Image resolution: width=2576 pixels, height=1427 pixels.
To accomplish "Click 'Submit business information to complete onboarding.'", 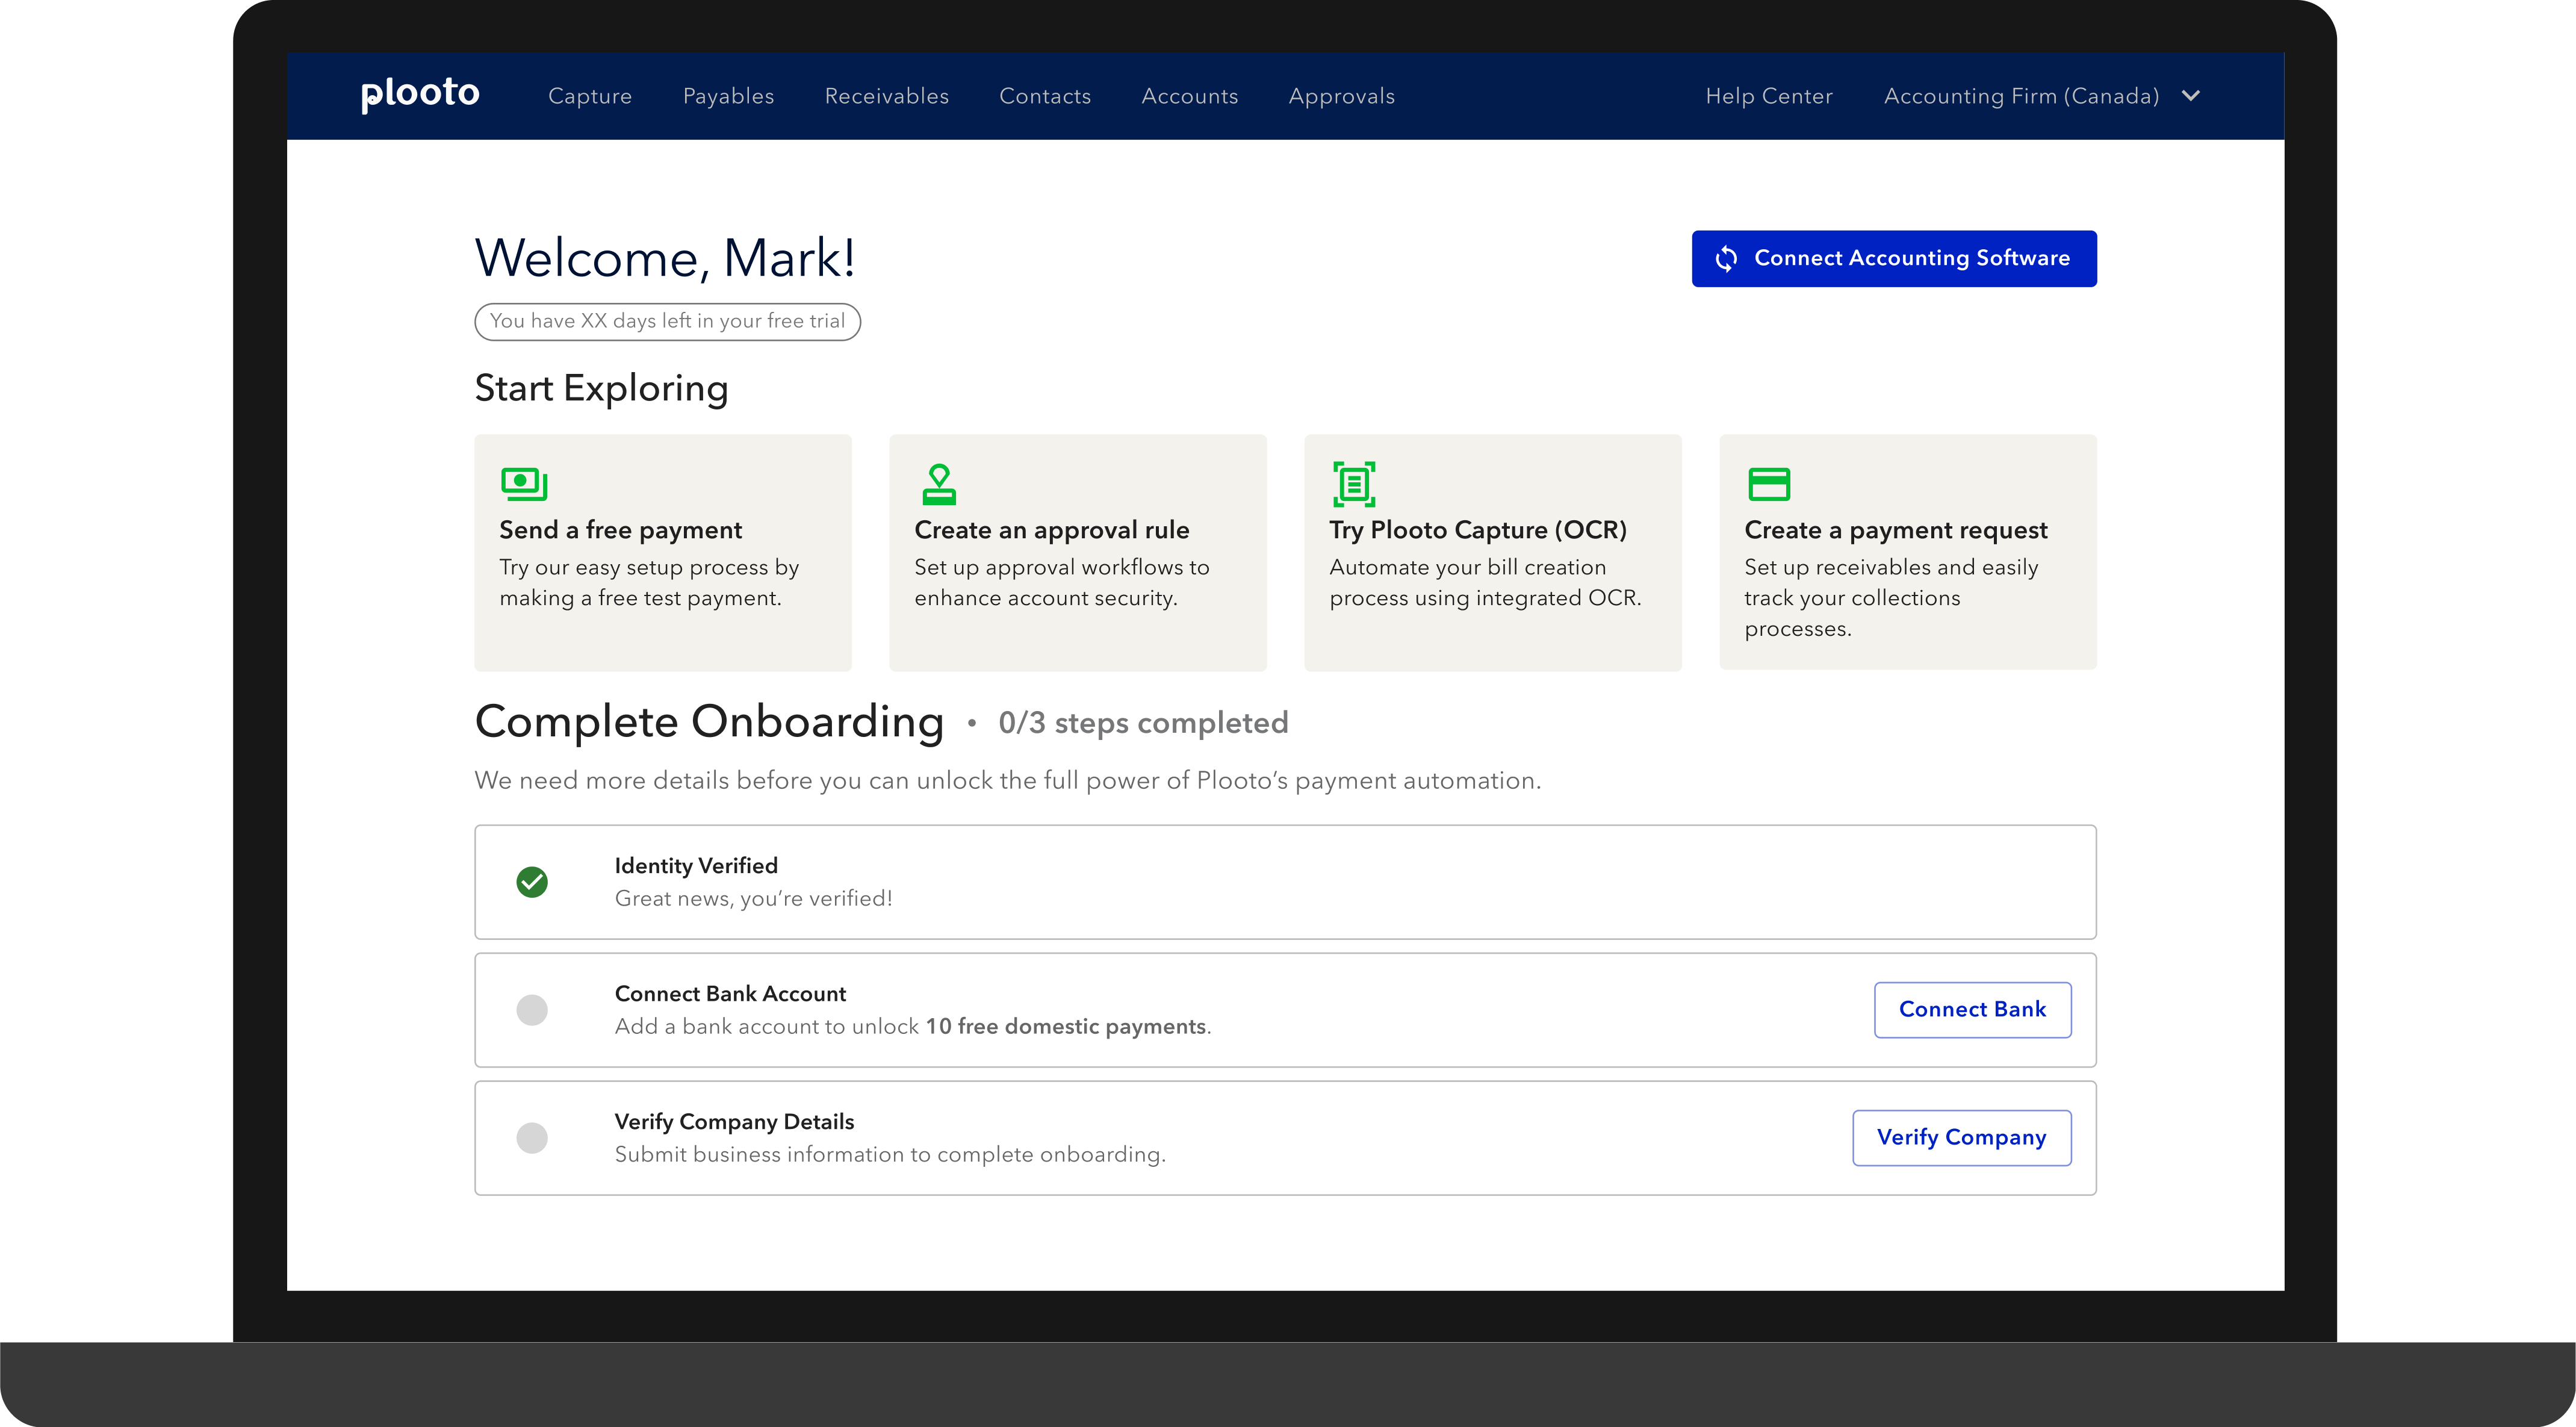I will pos(890,1154).
